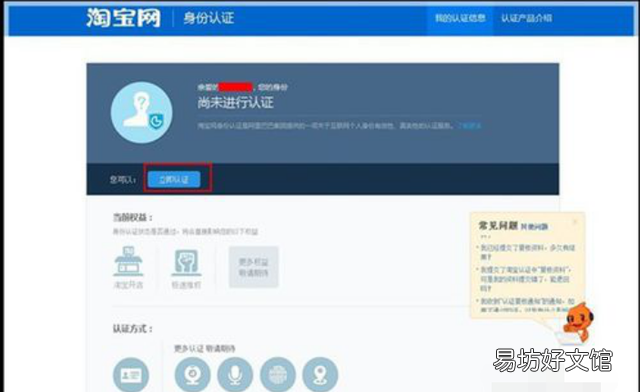Open the second question in 常见问题
Screen dimensions: 640x392
[x=526, y=279]
